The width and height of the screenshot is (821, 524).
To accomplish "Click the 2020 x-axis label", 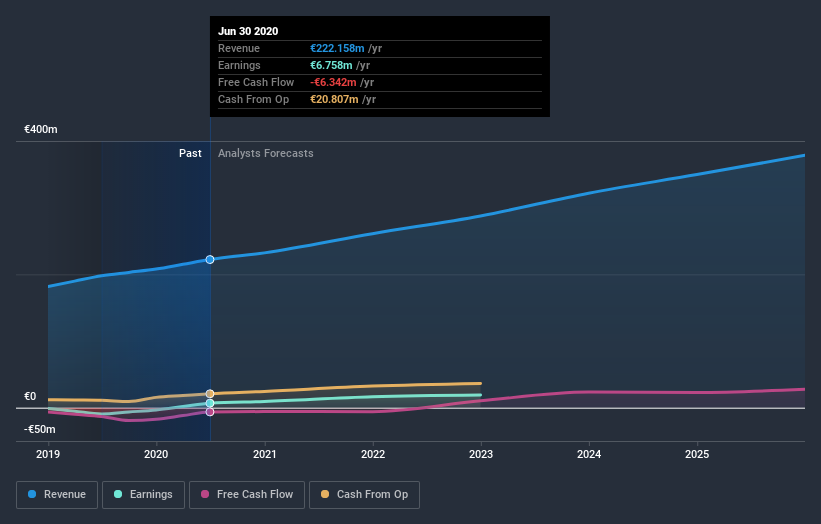I will [x=156, y=454].
